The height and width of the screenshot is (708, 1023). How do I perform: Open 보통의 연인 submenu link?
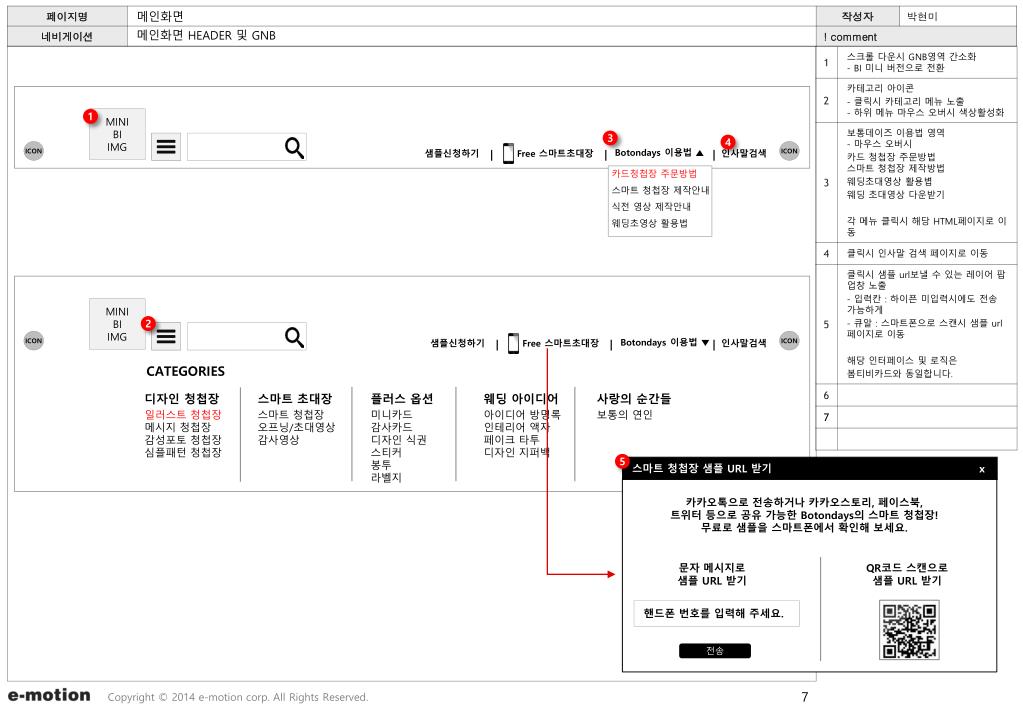(624, 414)
